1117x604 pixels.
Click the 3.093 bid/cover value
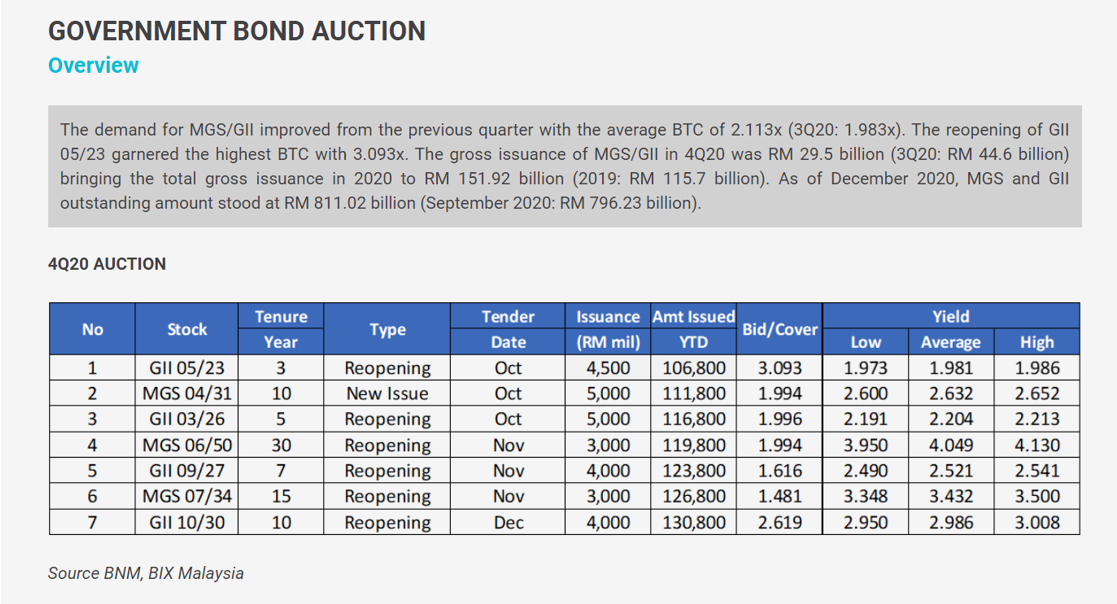pyautogui.click(x=779, y=368)
